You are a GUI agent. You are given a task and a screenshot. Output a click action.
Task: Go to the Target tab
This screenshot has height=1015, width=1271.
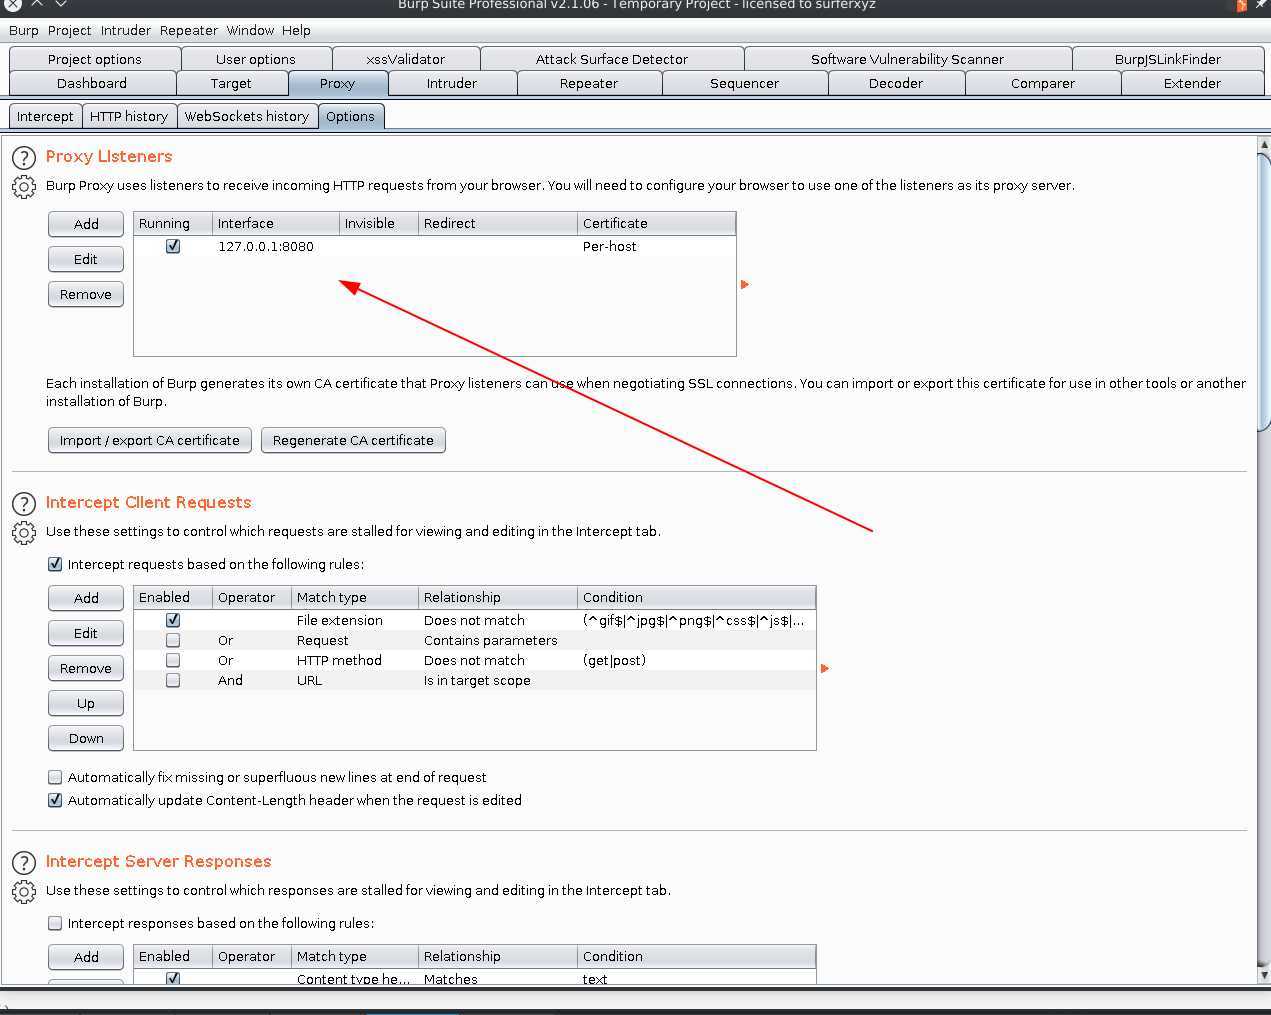231,83
